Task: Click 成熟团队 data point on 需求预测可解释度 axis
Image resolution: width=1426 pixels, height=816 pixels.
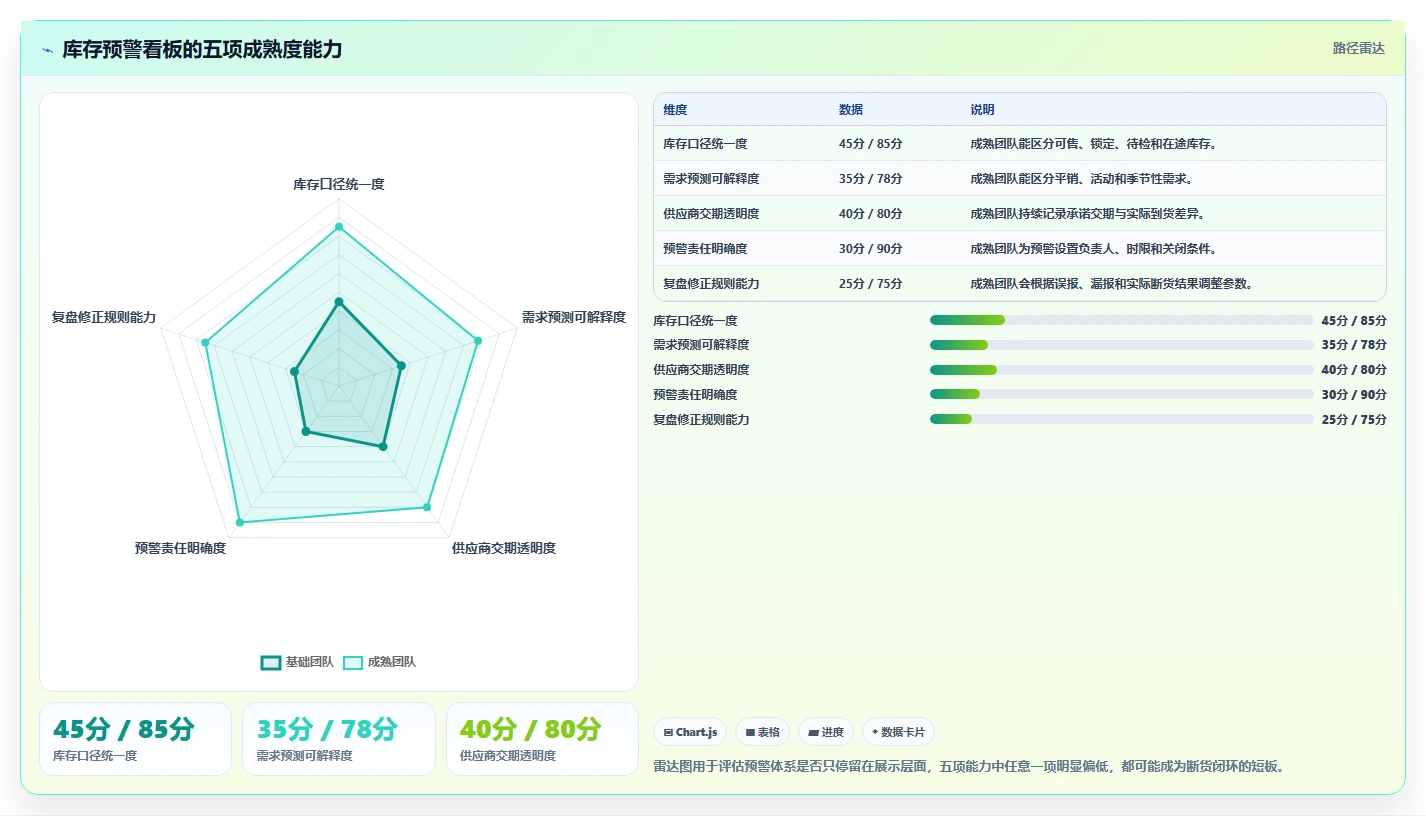Action: click(x=477, y=341)
